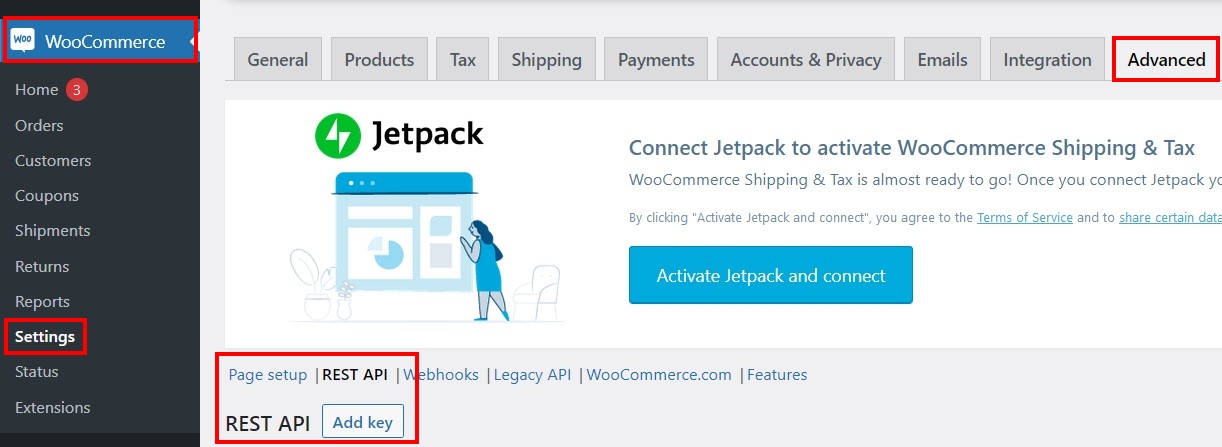Open the REST API section link
This screenshot has height=447, width=1222.
click(x=355, y=375)
